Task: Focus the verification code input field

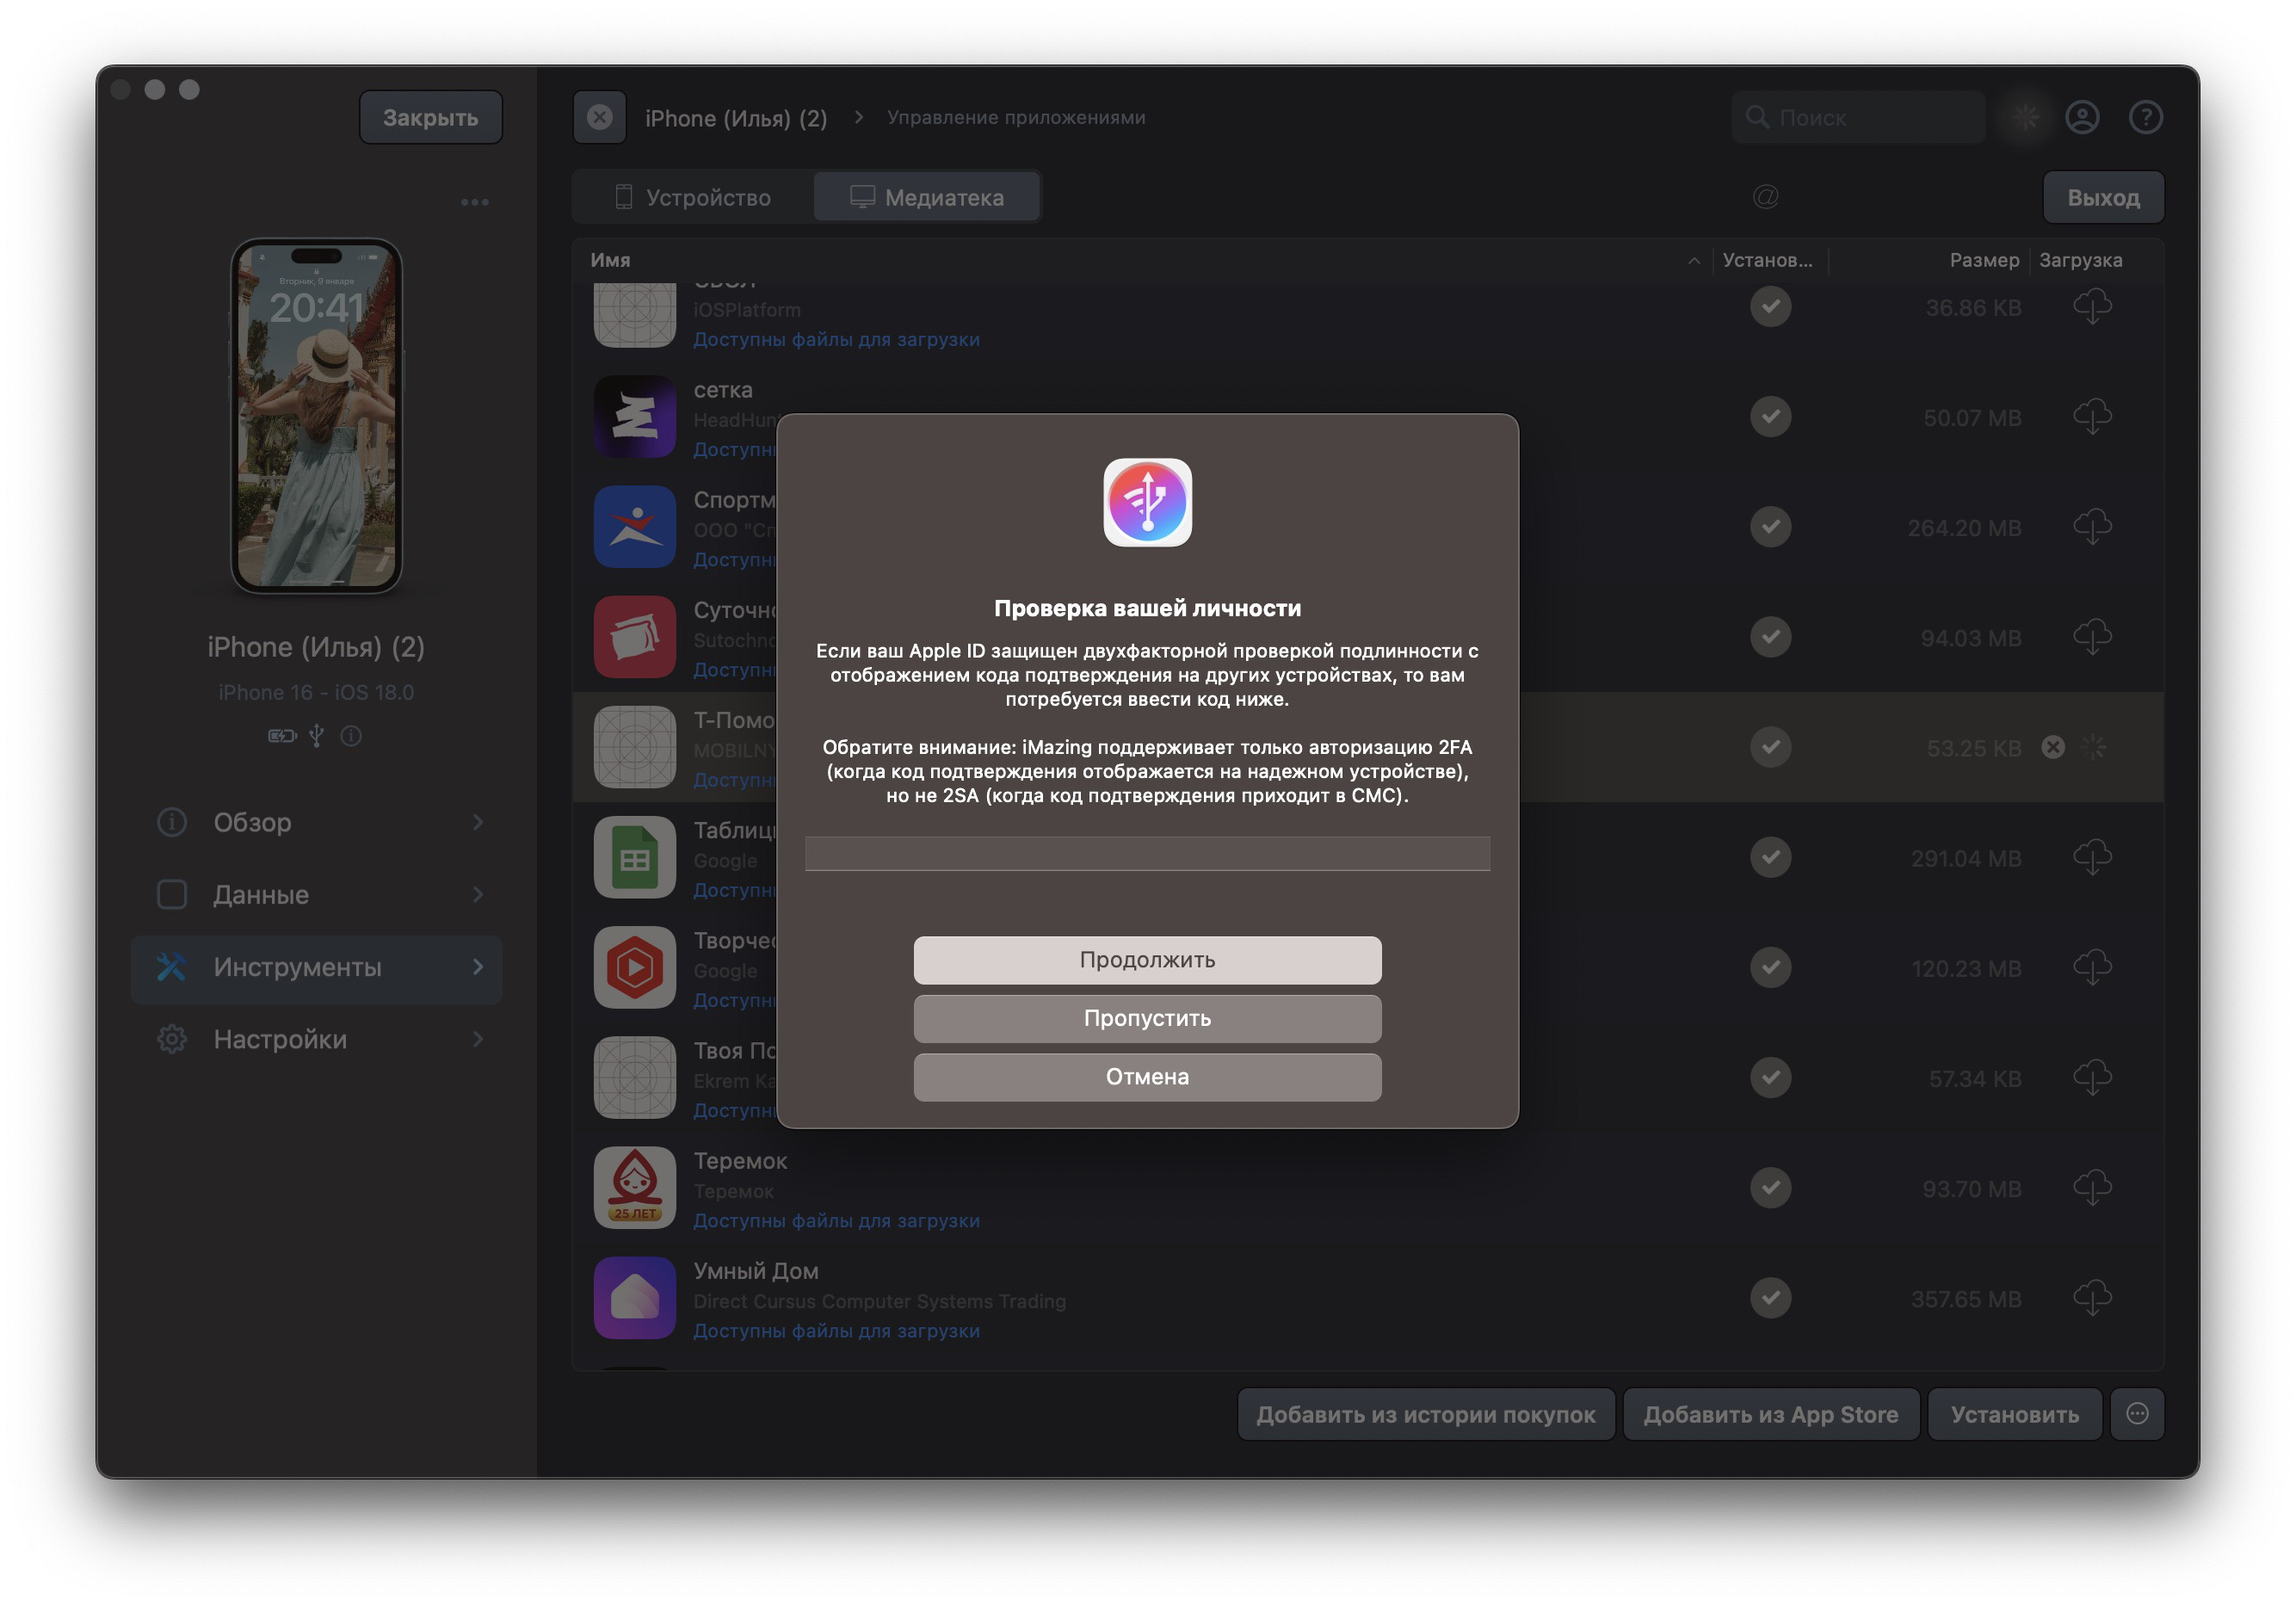Action: tap(1147, 853)
